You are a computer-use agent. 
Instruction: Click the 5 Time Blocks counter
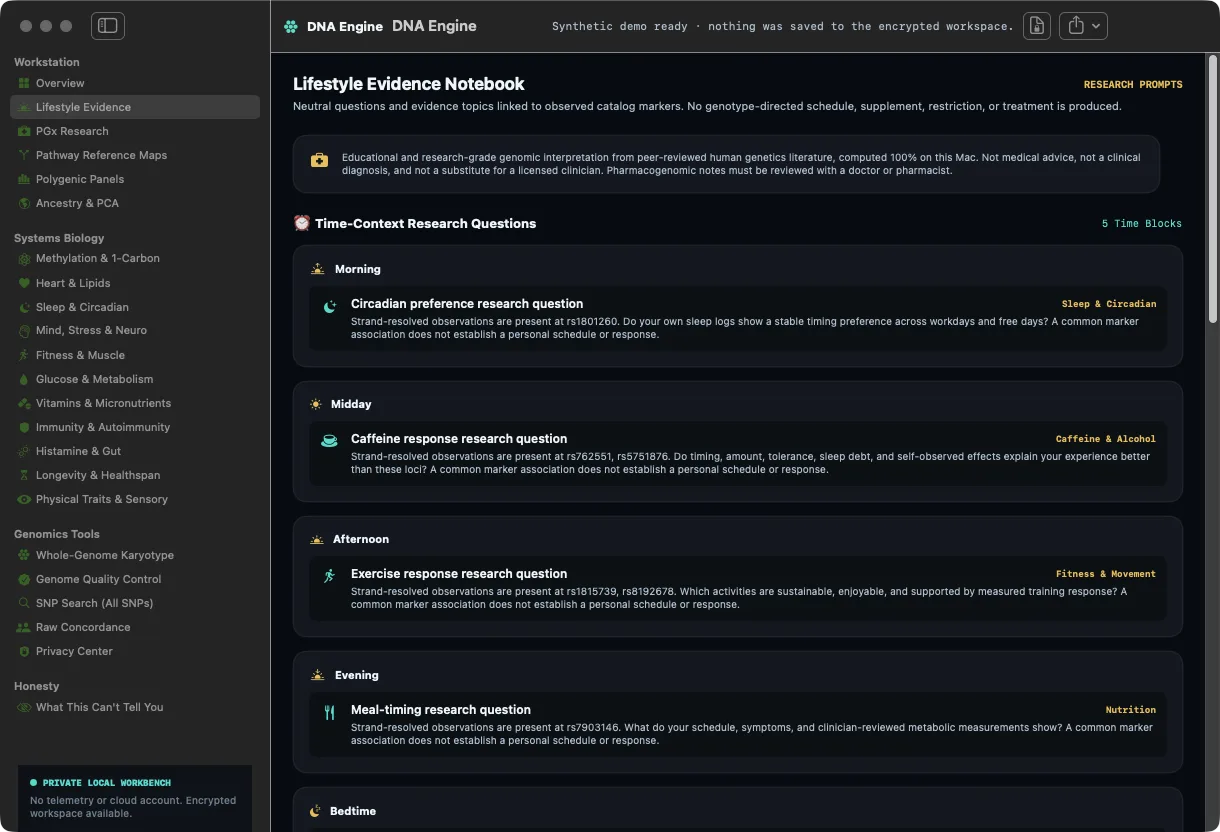(x=1141, y=224)
